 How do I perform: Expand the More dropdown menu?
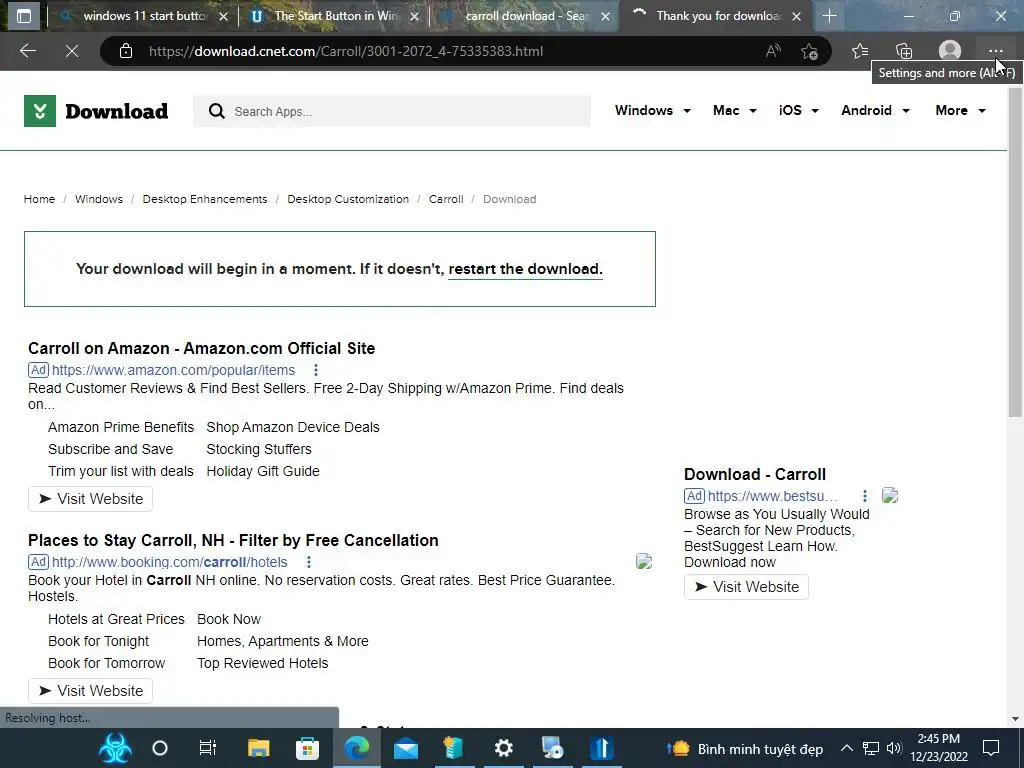pos(961,110)
